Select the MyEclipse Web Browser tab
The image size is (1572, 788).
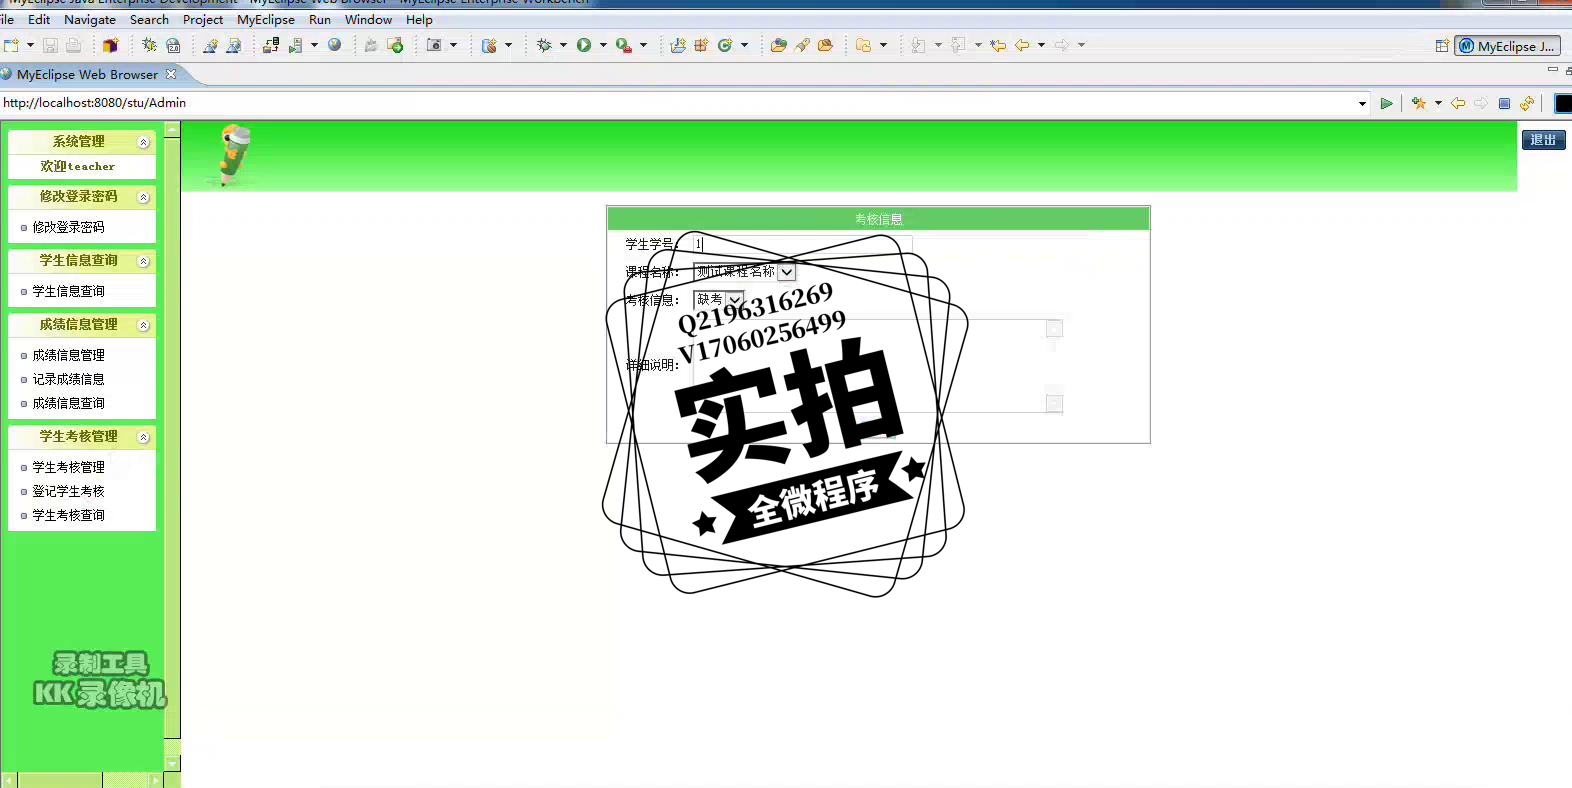click(87, 74)
